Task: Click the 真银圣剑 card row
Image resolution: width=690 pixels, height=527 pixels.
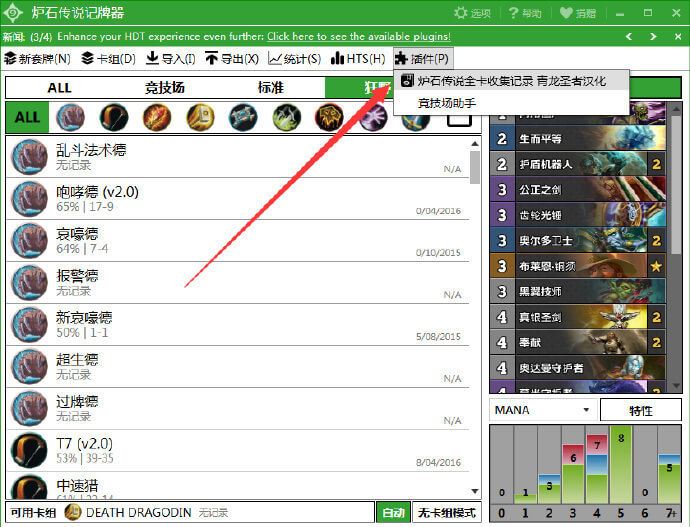Action: [578, 317]
